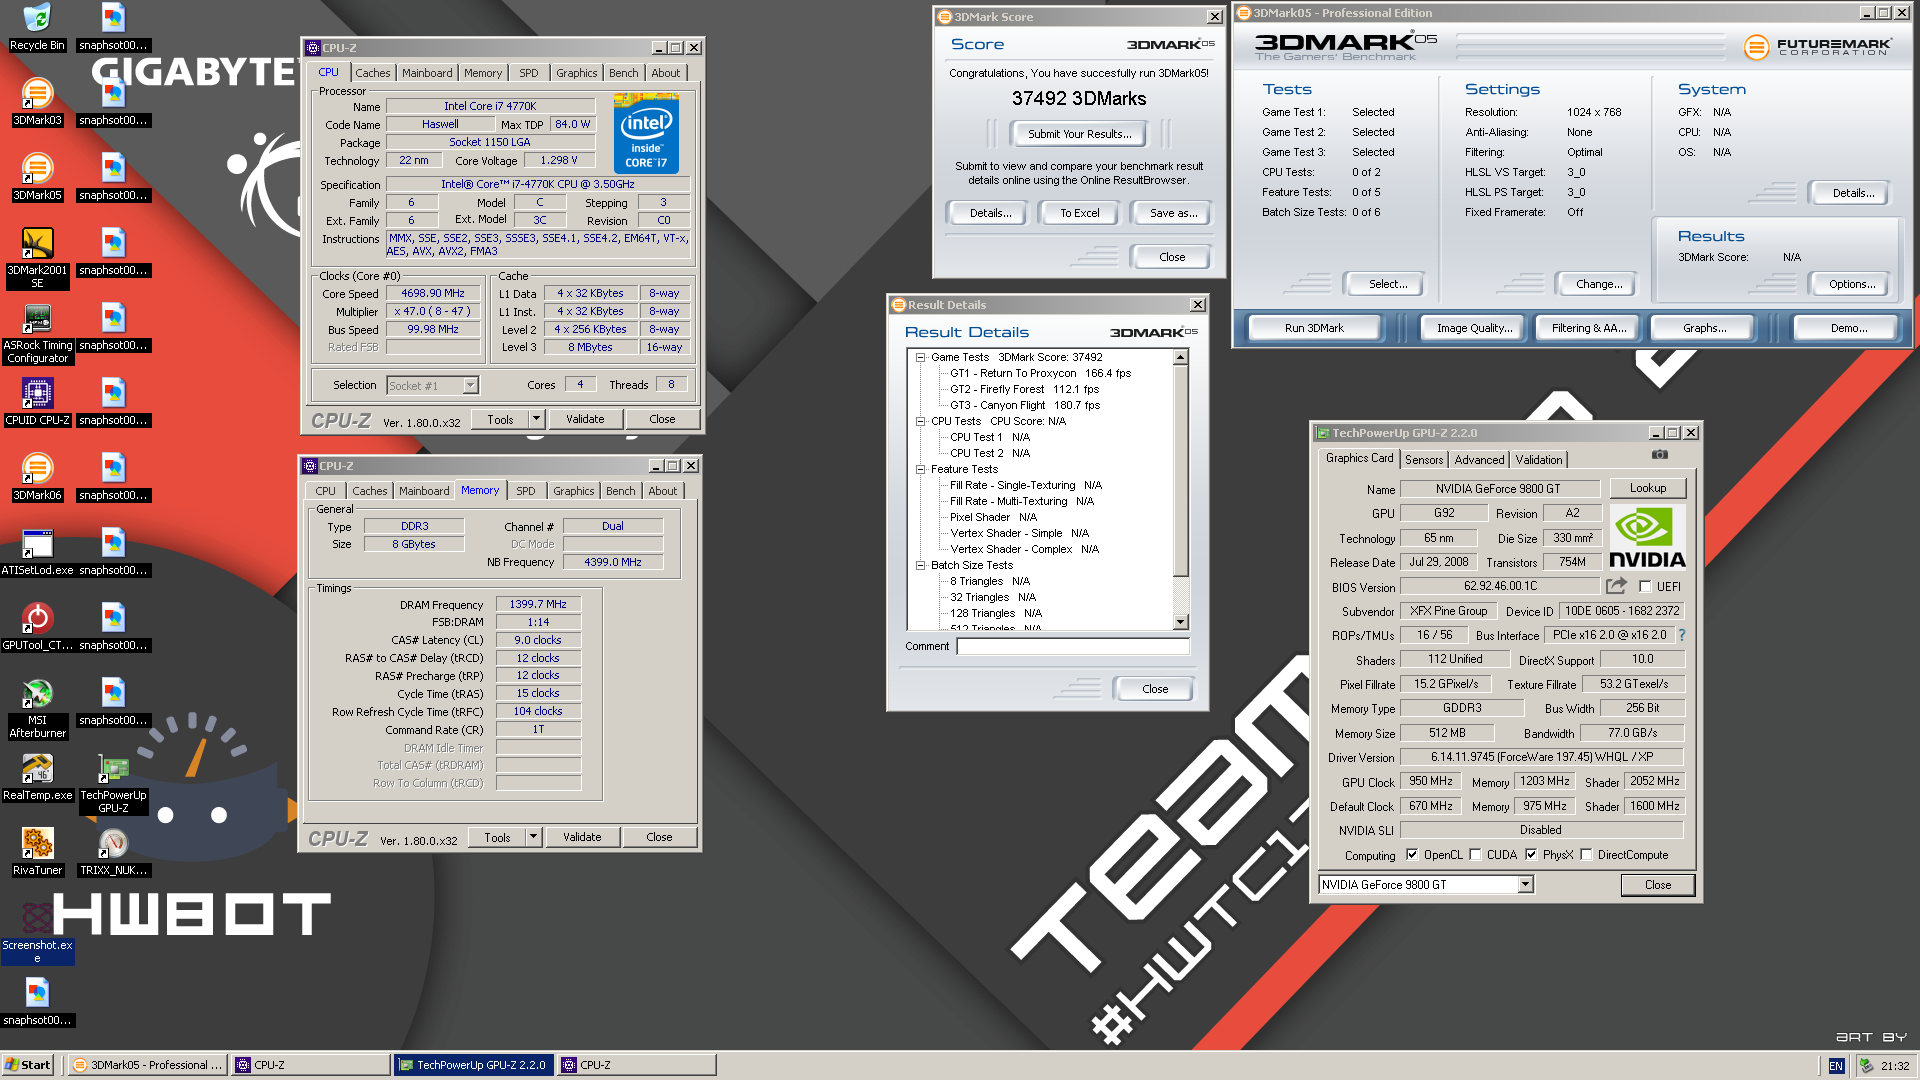Click the 3DMark05 taskbar button
Viewport: 1920px width, 1080px height.
[148, 1065]
